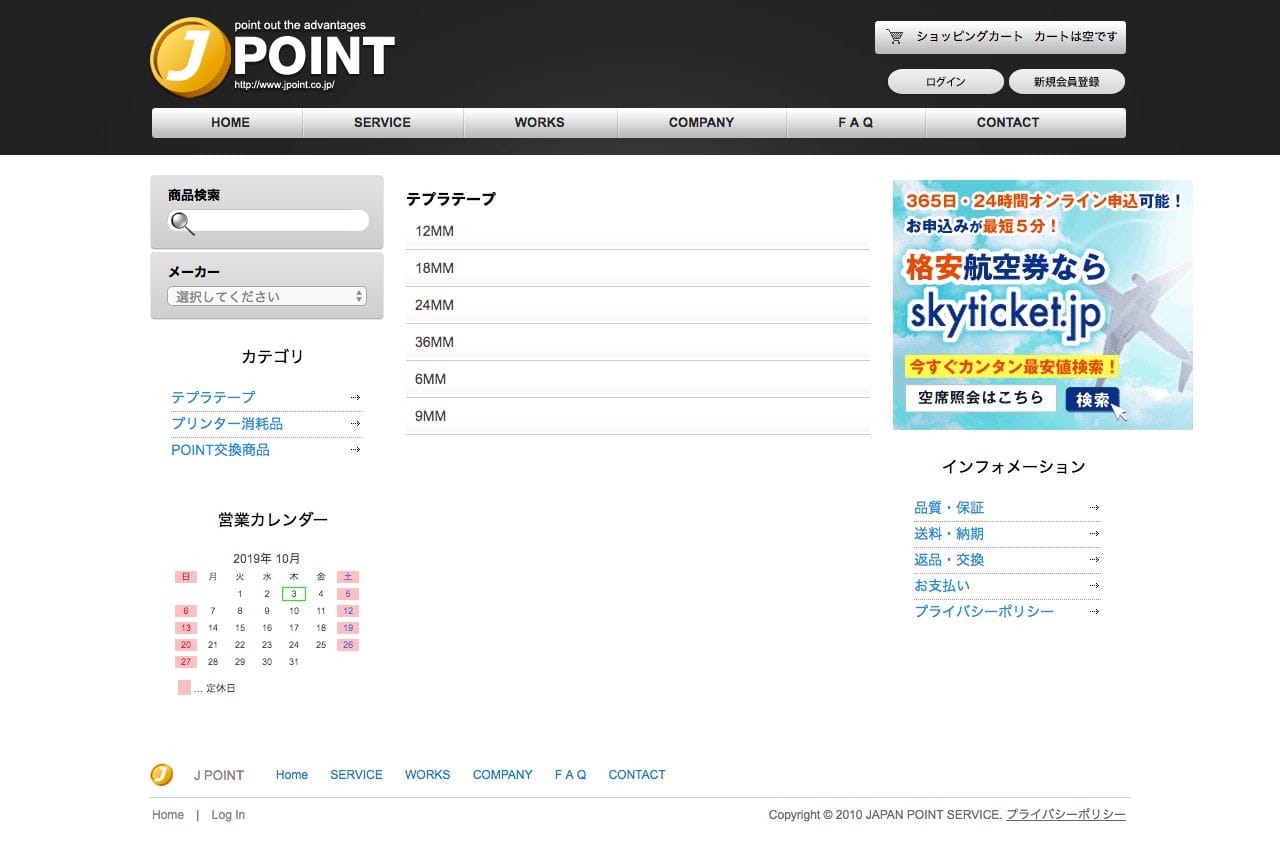Click the small J POINT logo in footer
The width and height of the screenshot is (1280, 858).
pos(161,774)
